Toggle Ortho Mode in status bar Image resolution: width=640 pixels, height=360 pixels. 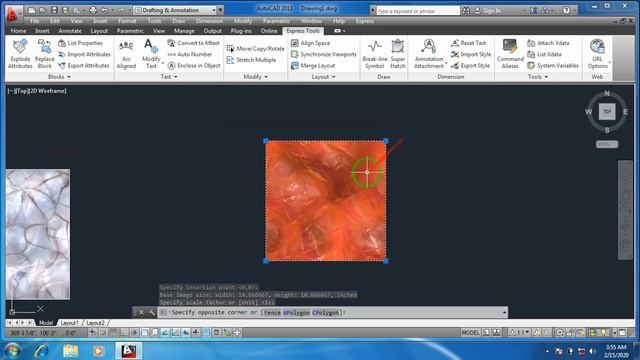pyautogui.click(x=124, y=333)
